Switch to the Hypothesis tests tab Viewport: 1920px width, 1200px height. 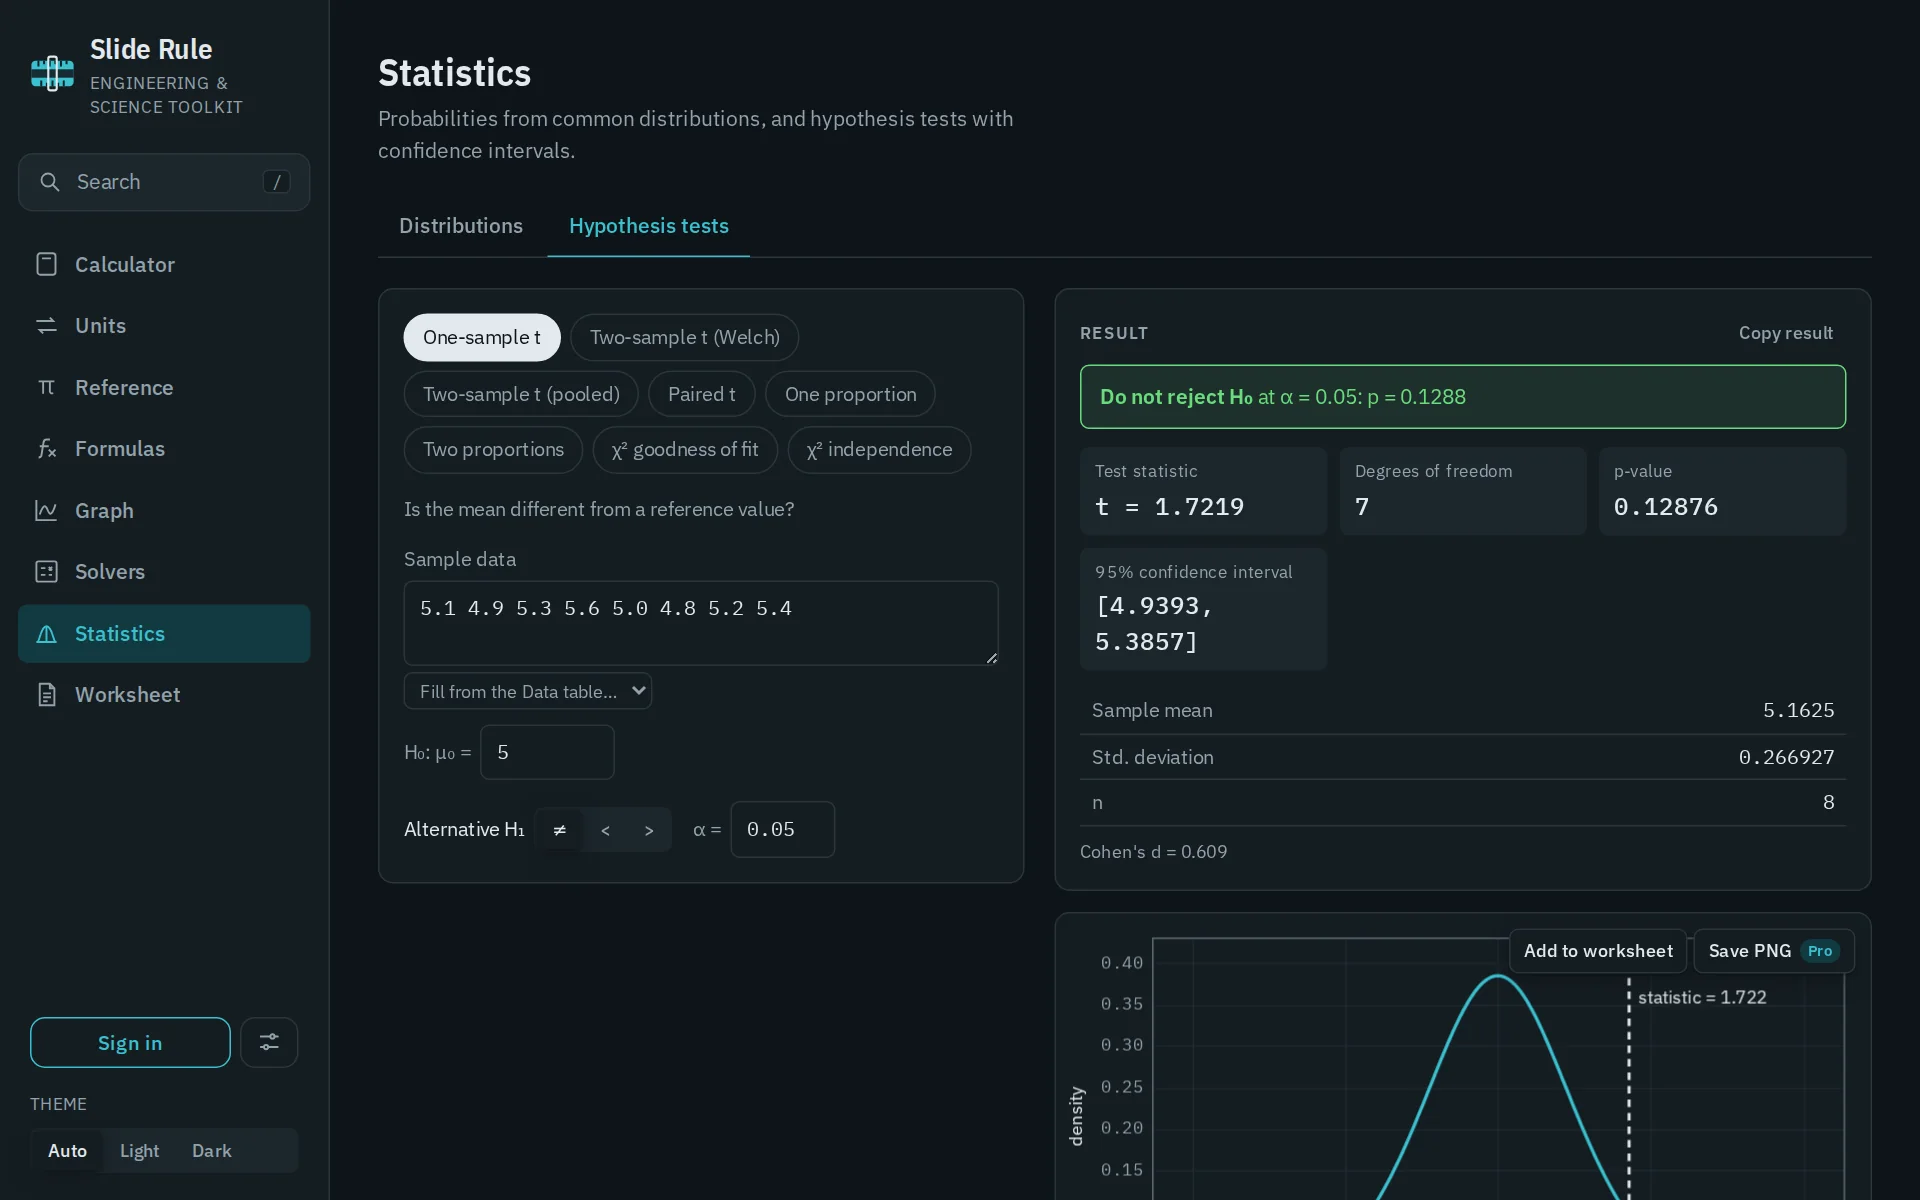click(x=649, y=226)
